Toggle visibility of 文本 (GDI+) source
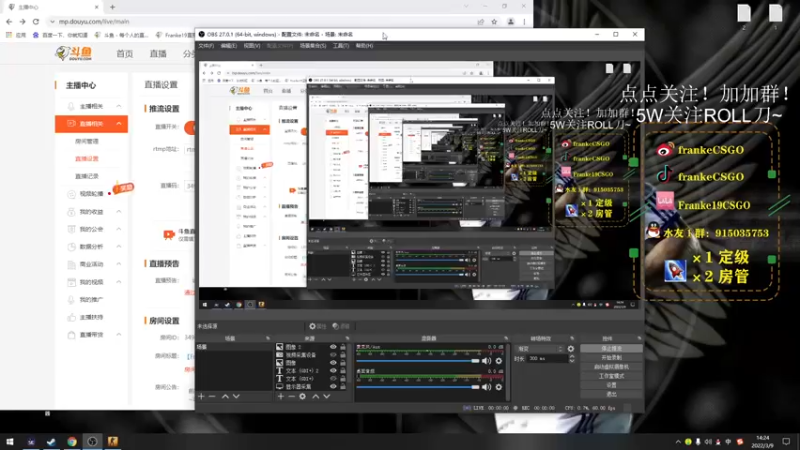800x450 pixels. (333, 379)
